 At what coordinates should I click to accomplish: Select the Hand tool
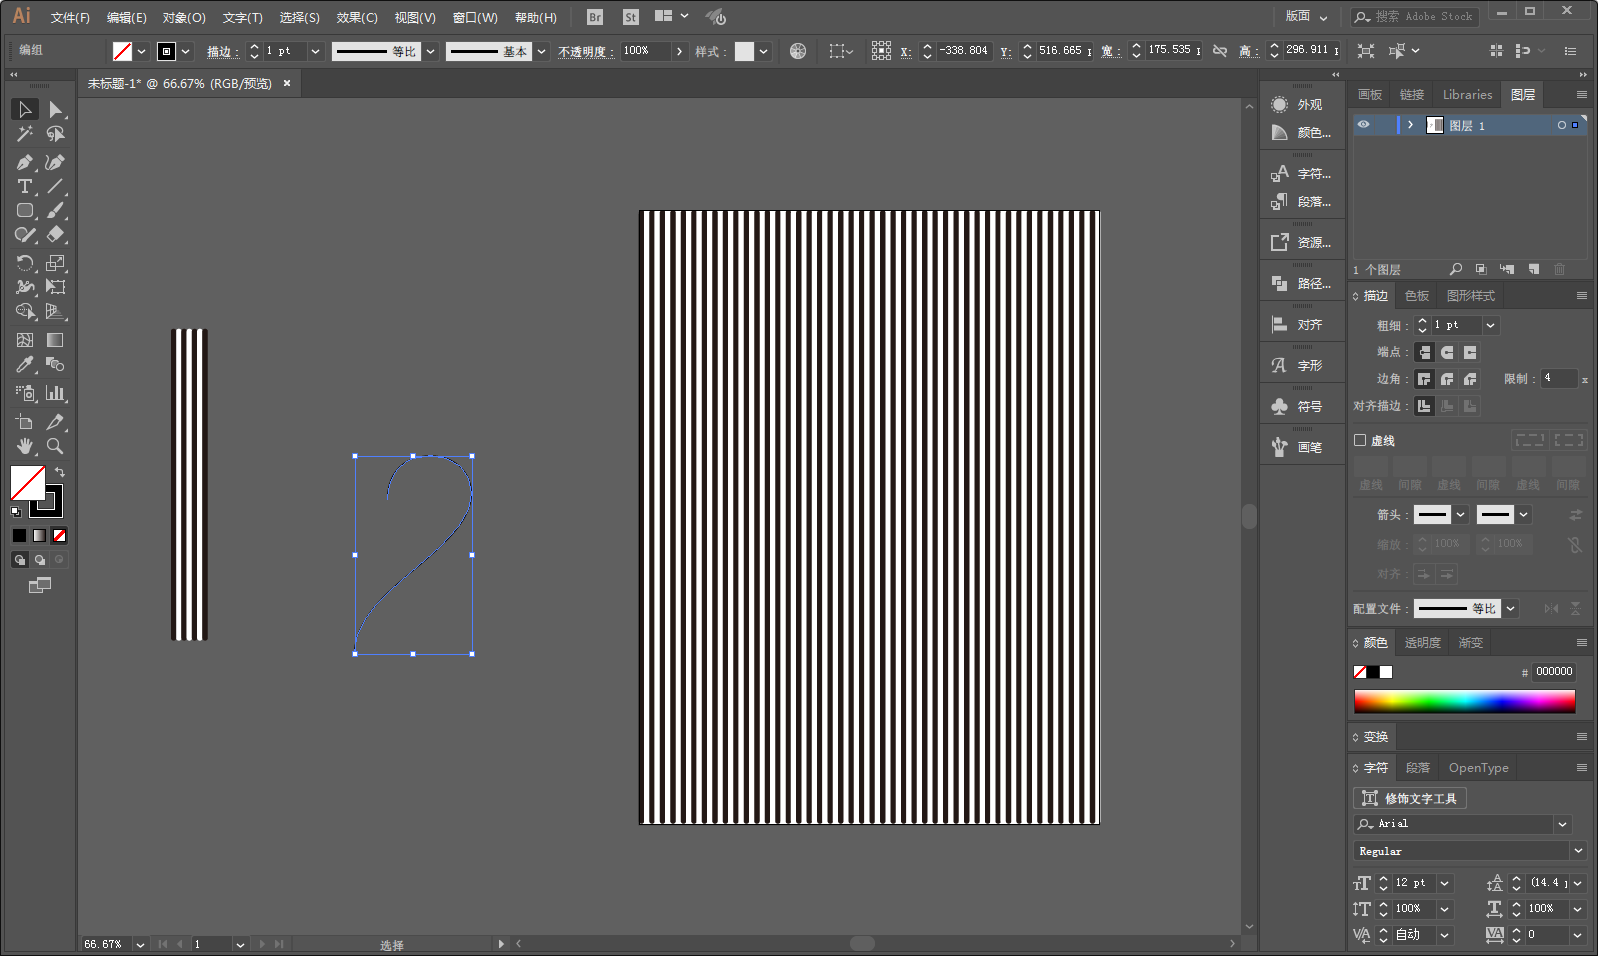[25, 446]
